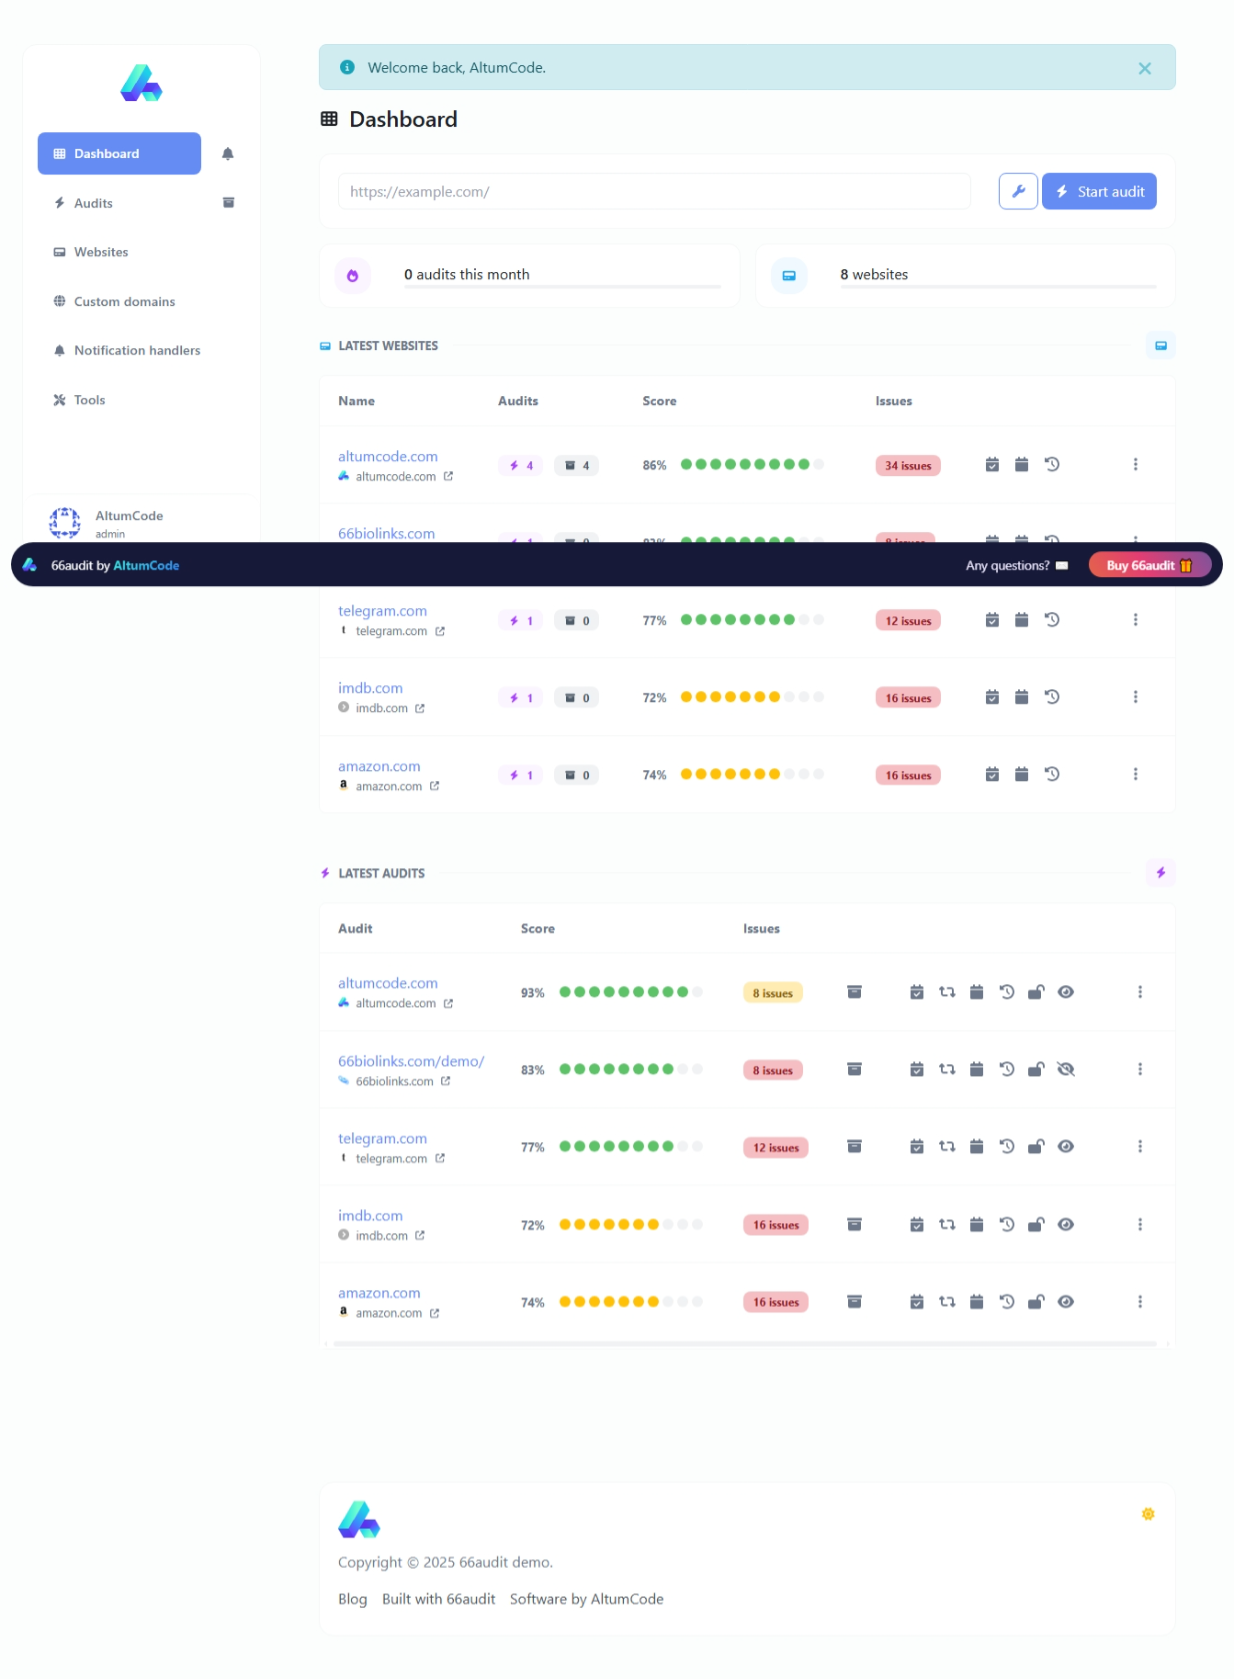Open the archived audits icon beside Audits

pyautogui.click(x=228, y=203)
